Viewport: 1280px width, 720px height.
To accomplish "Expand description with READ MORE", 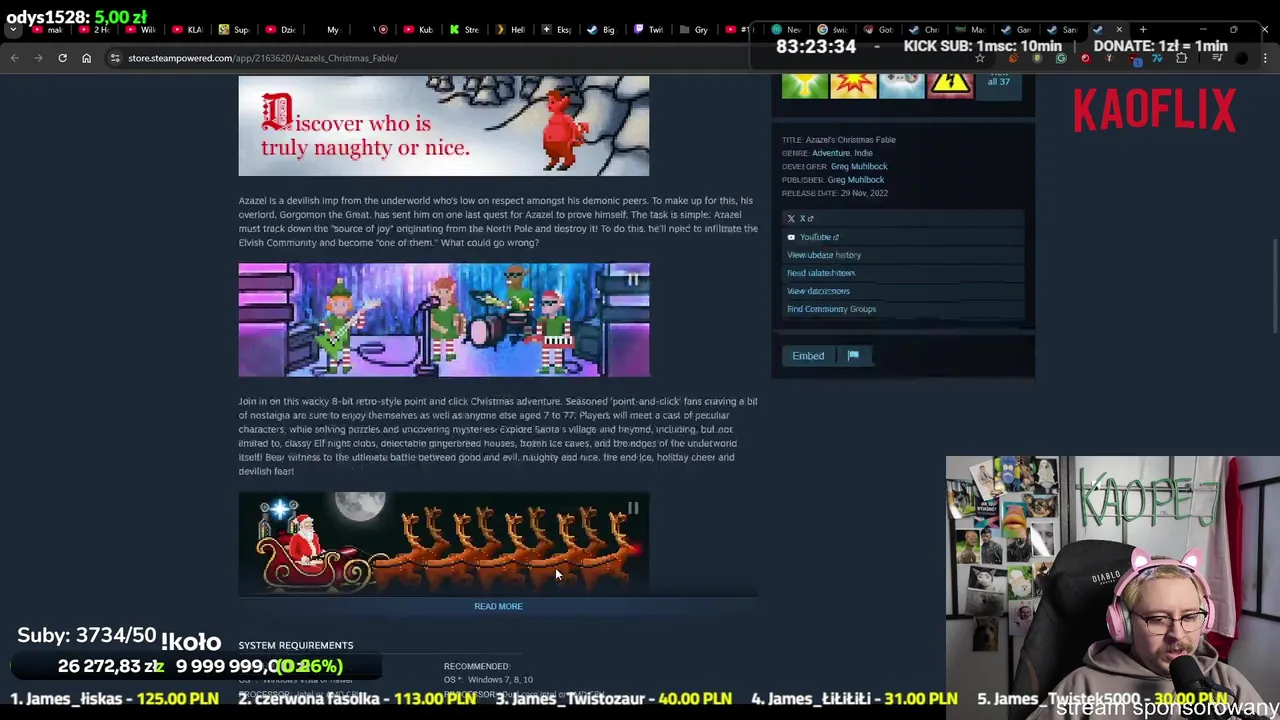I will [498, 606].
